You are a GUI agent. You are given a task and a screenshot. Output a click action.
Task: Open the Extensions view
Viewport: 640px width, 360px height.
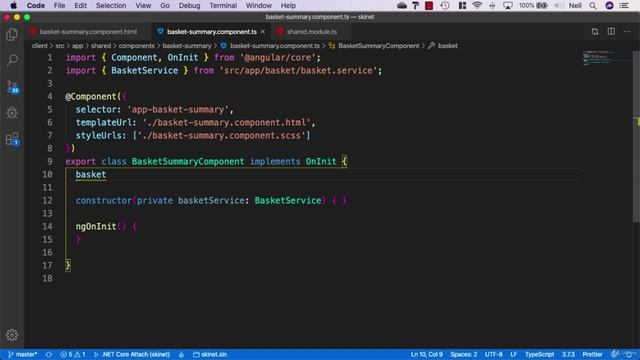tap(12, 139)
